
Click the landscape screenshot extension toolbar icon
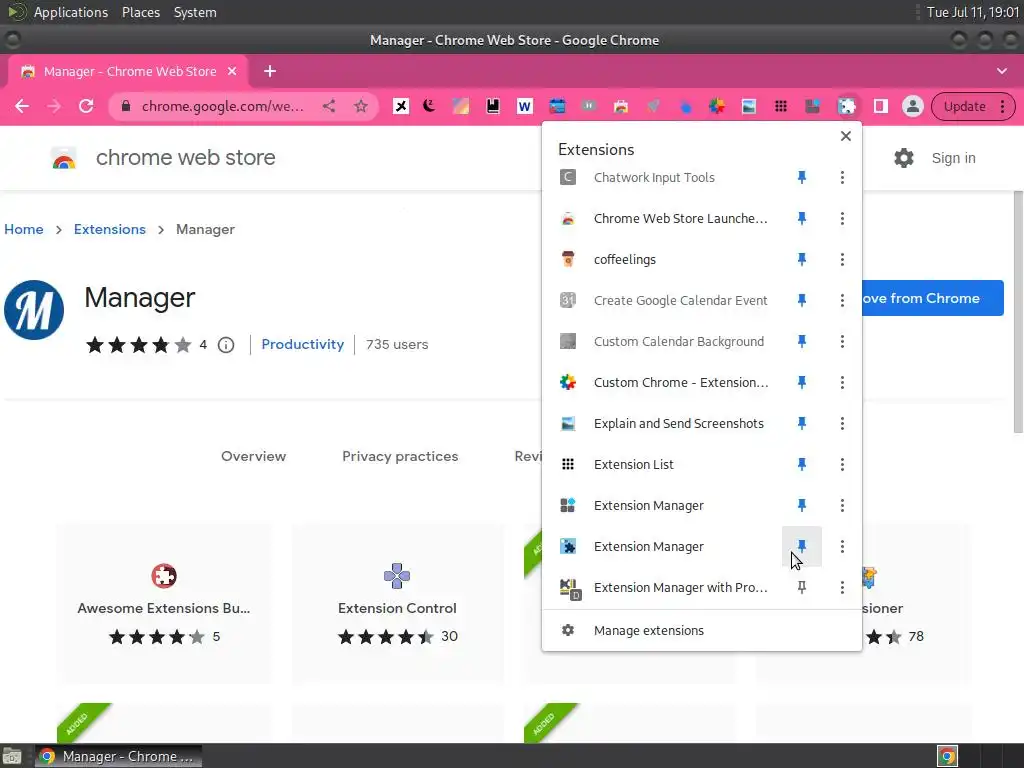748,106
